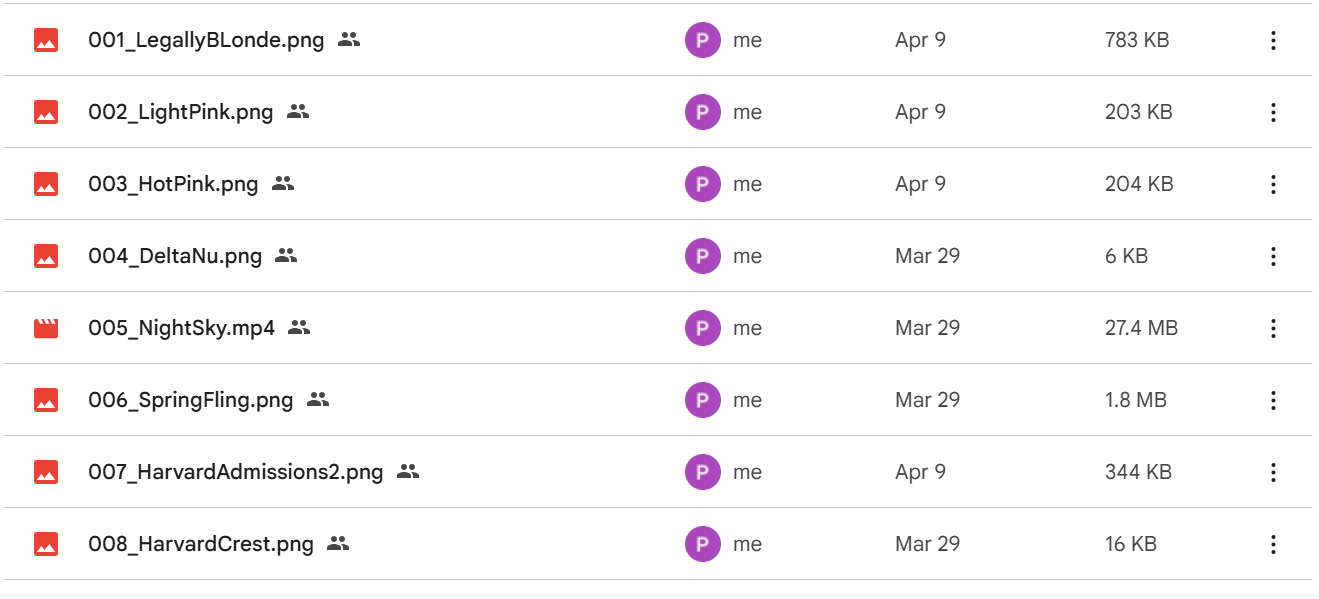Click the image icon next to 004_DeltaNu.png

coord(45,256)
